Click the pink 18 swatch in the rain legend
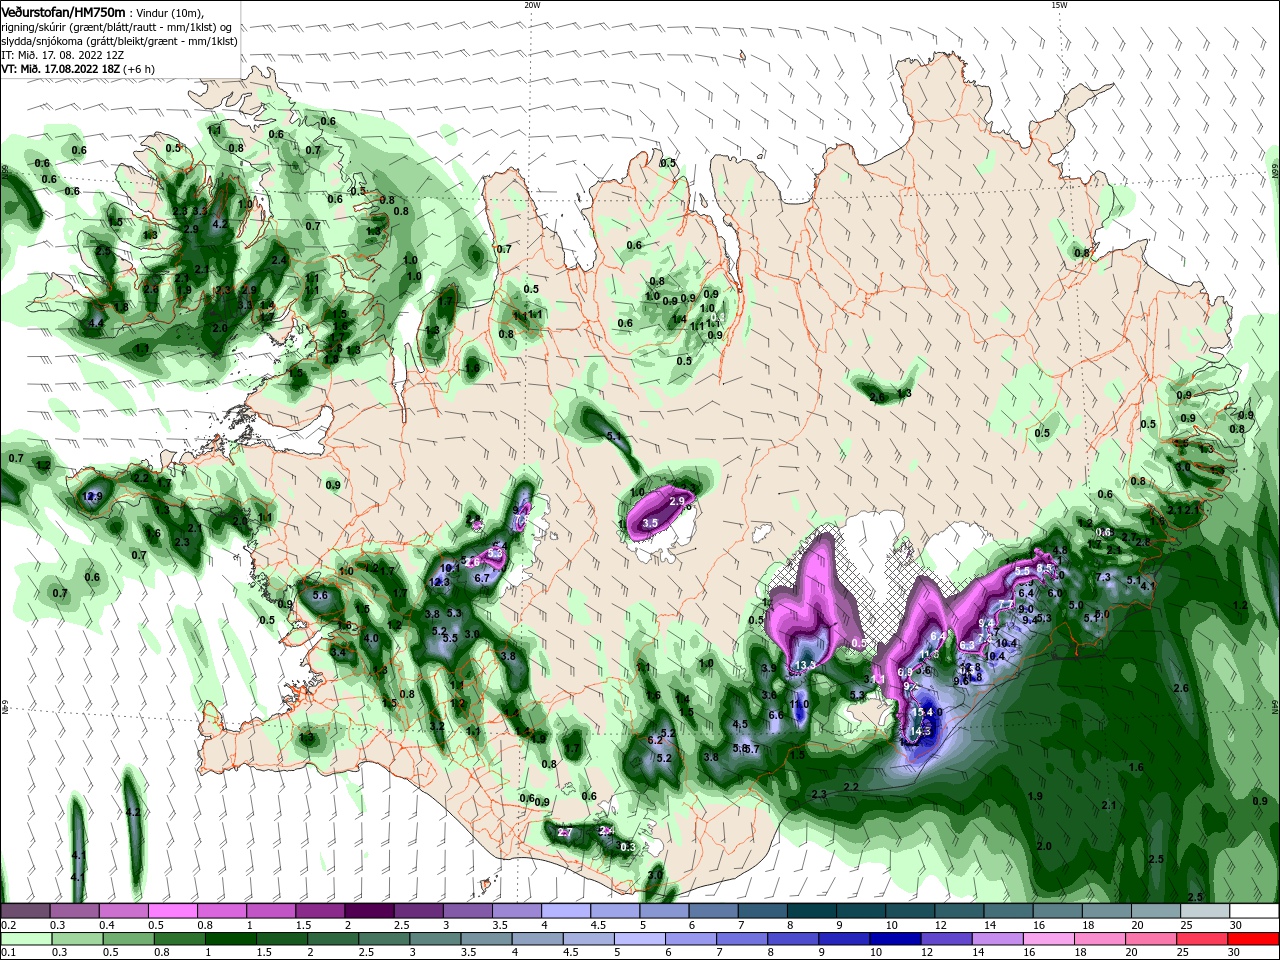This screenshot has height=960, width=1280. 1099,939
